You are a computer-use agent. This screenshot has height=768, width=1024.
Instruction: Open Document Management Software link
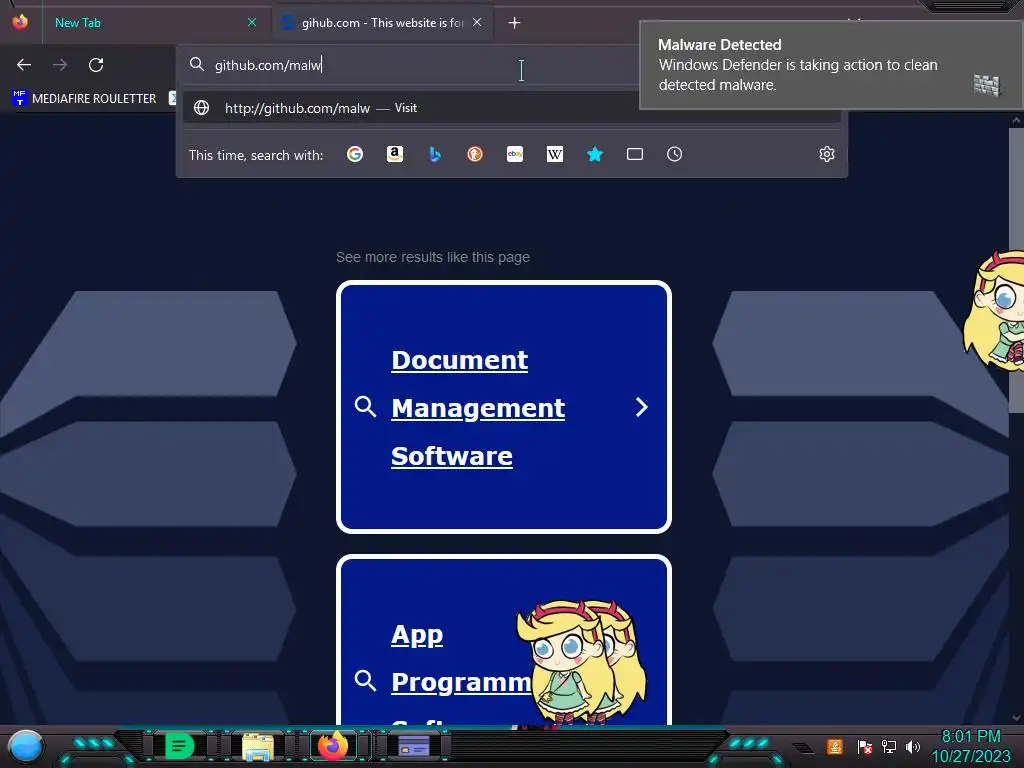pos(478,408)
